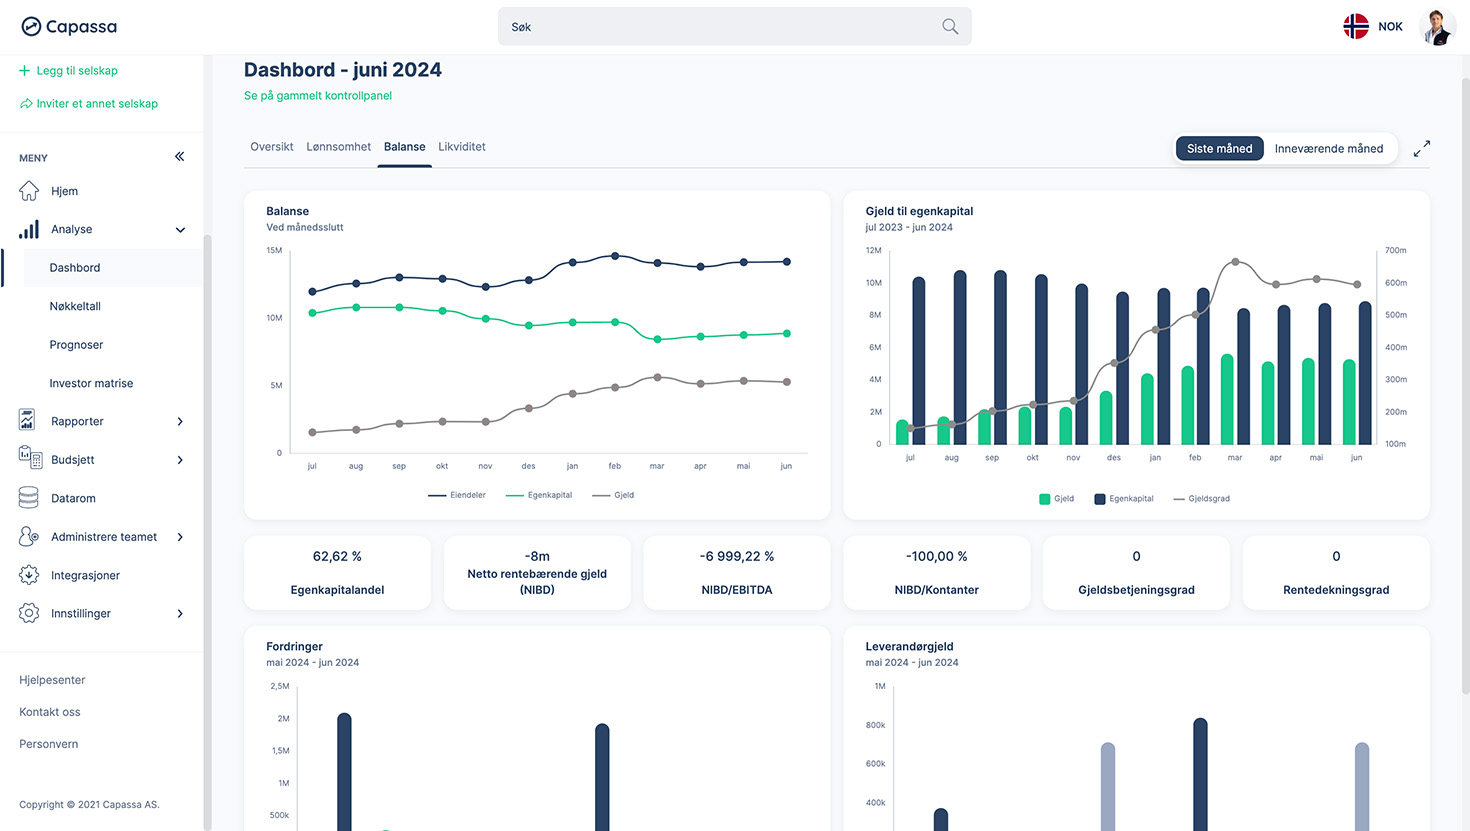
Task: Click Legg til selskap link
Action: (x=77, y=71)
